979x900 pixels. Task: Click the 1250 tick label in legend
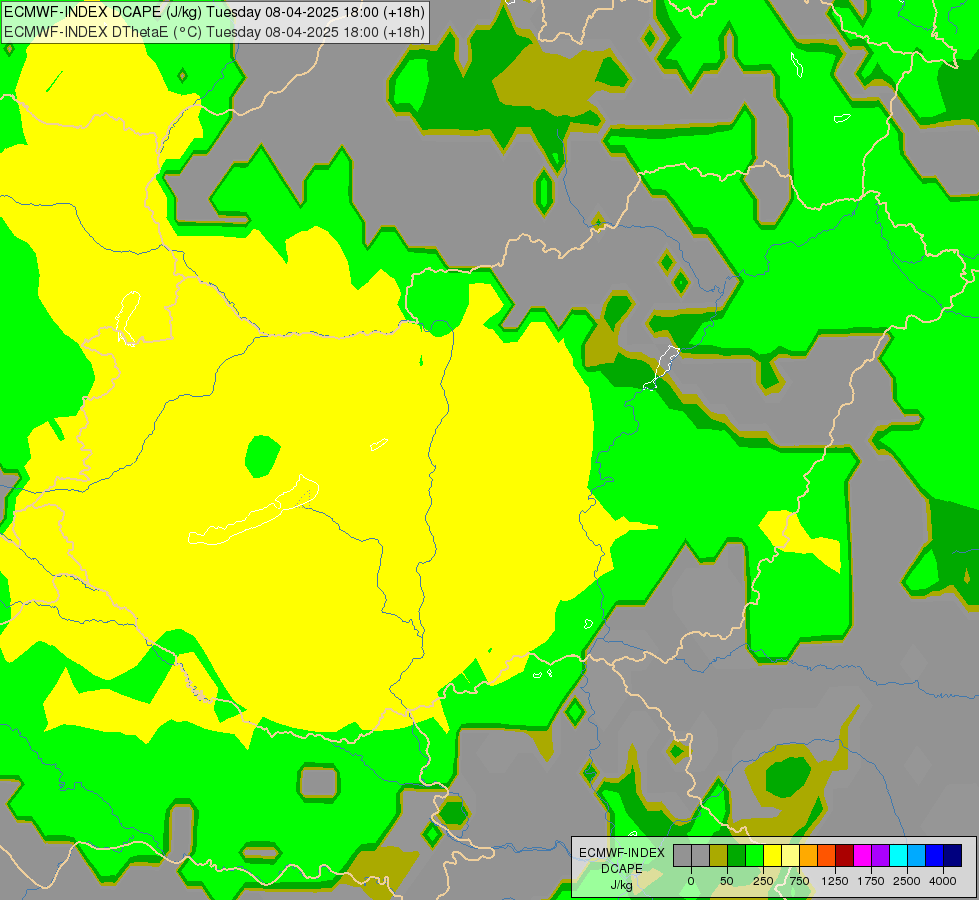tap(835, 881)
